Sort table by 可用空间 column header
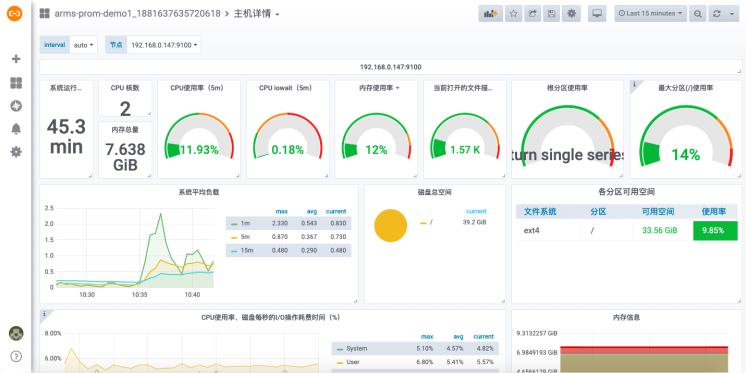This screenshot has width=746, height=373. click(658, 212)
